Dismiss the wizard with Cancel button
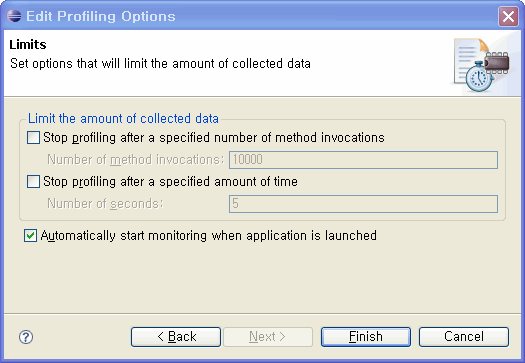525x363 pixels. point(464,337)
